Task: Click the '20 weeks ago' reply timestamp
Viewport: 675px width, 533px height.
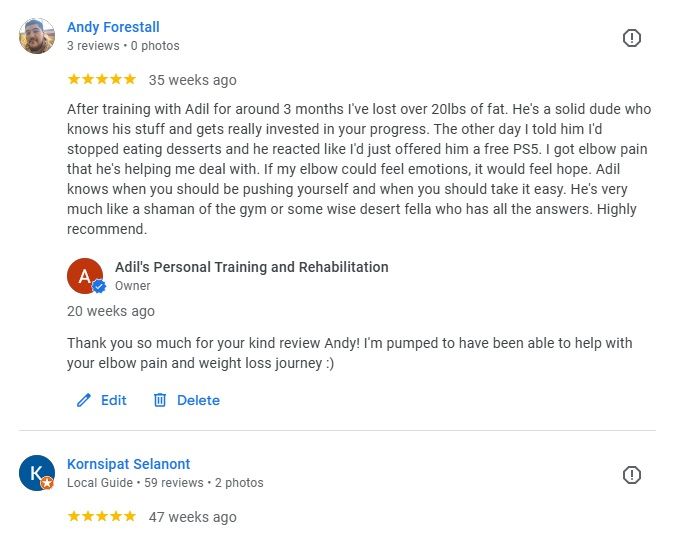Action: click(x=111, y=311)
